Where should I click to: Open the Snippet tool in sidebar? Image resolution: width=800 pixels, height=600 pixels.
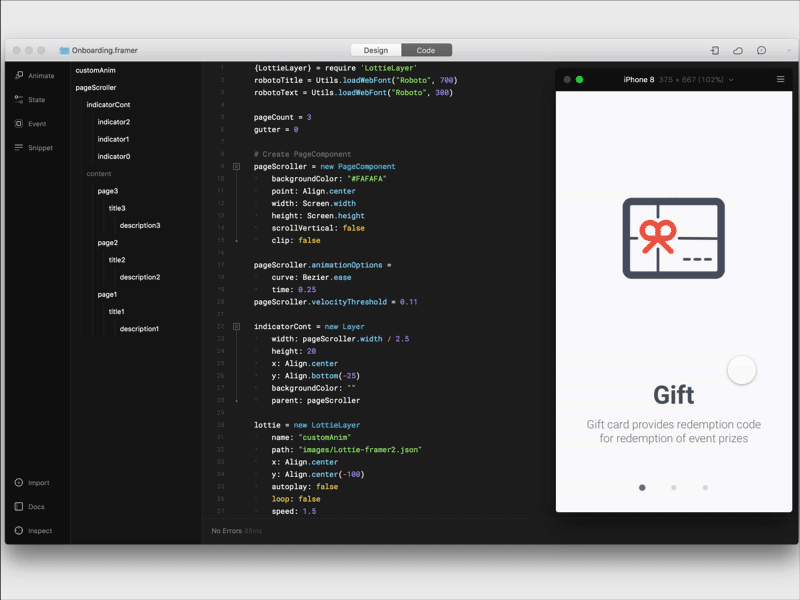[x=33, y=147]
